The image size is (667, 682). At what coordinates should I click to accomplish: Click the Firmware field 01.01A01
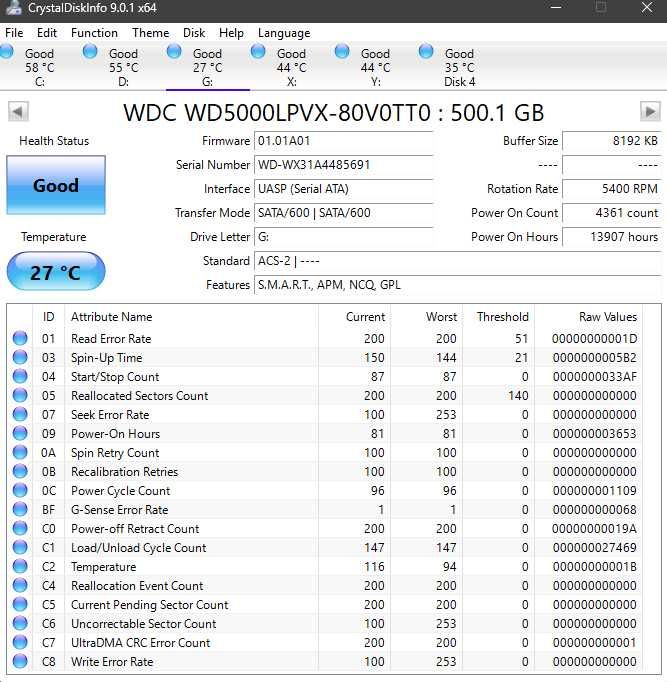pyautogui.click(x=344, y=141)
